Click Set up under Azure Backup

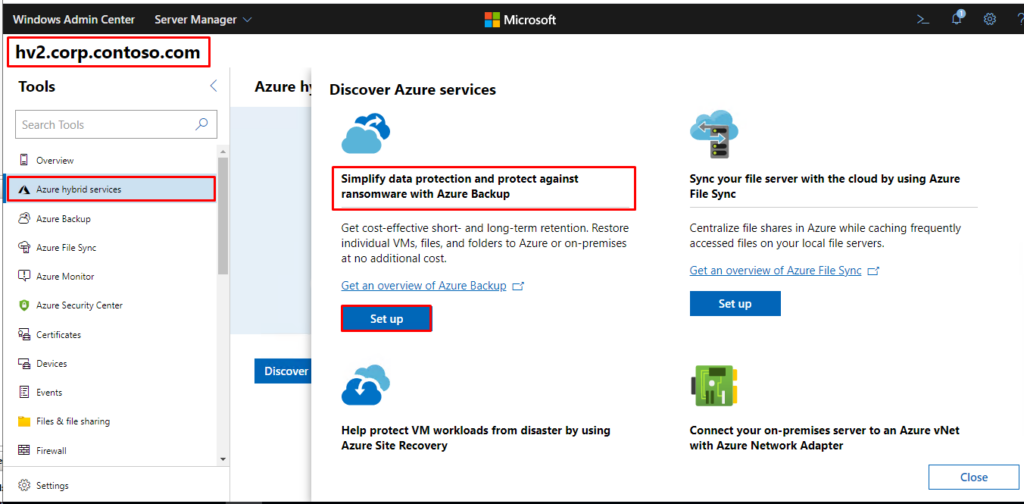tap(386, 319)
